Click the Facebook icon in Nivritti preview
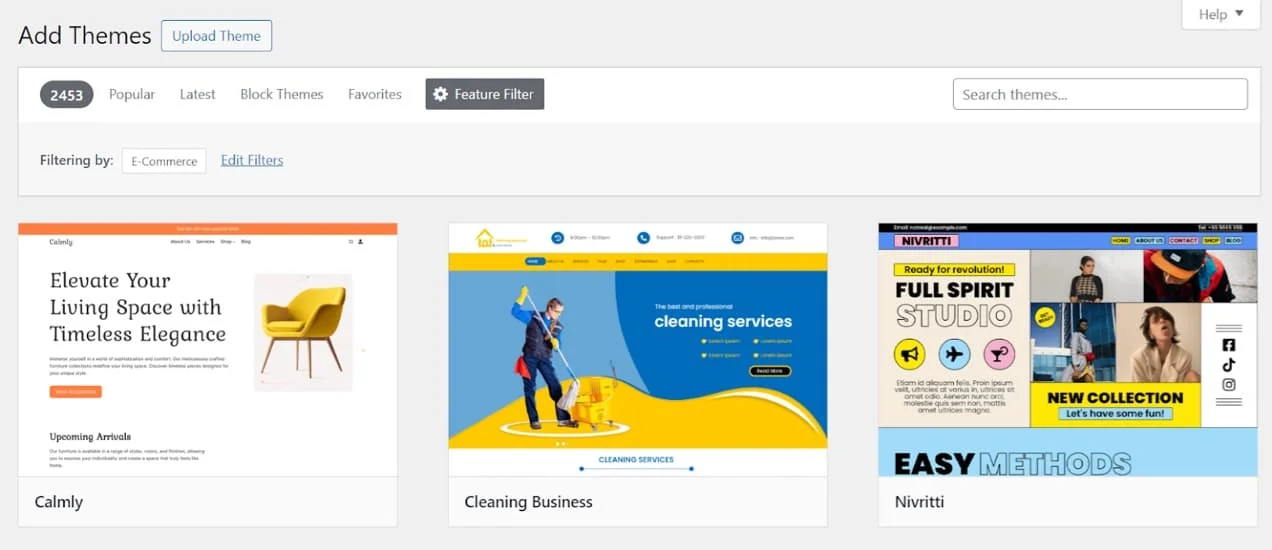Screen dimensions: 1272x550 pyautogui.click(x=1229, y=345)
